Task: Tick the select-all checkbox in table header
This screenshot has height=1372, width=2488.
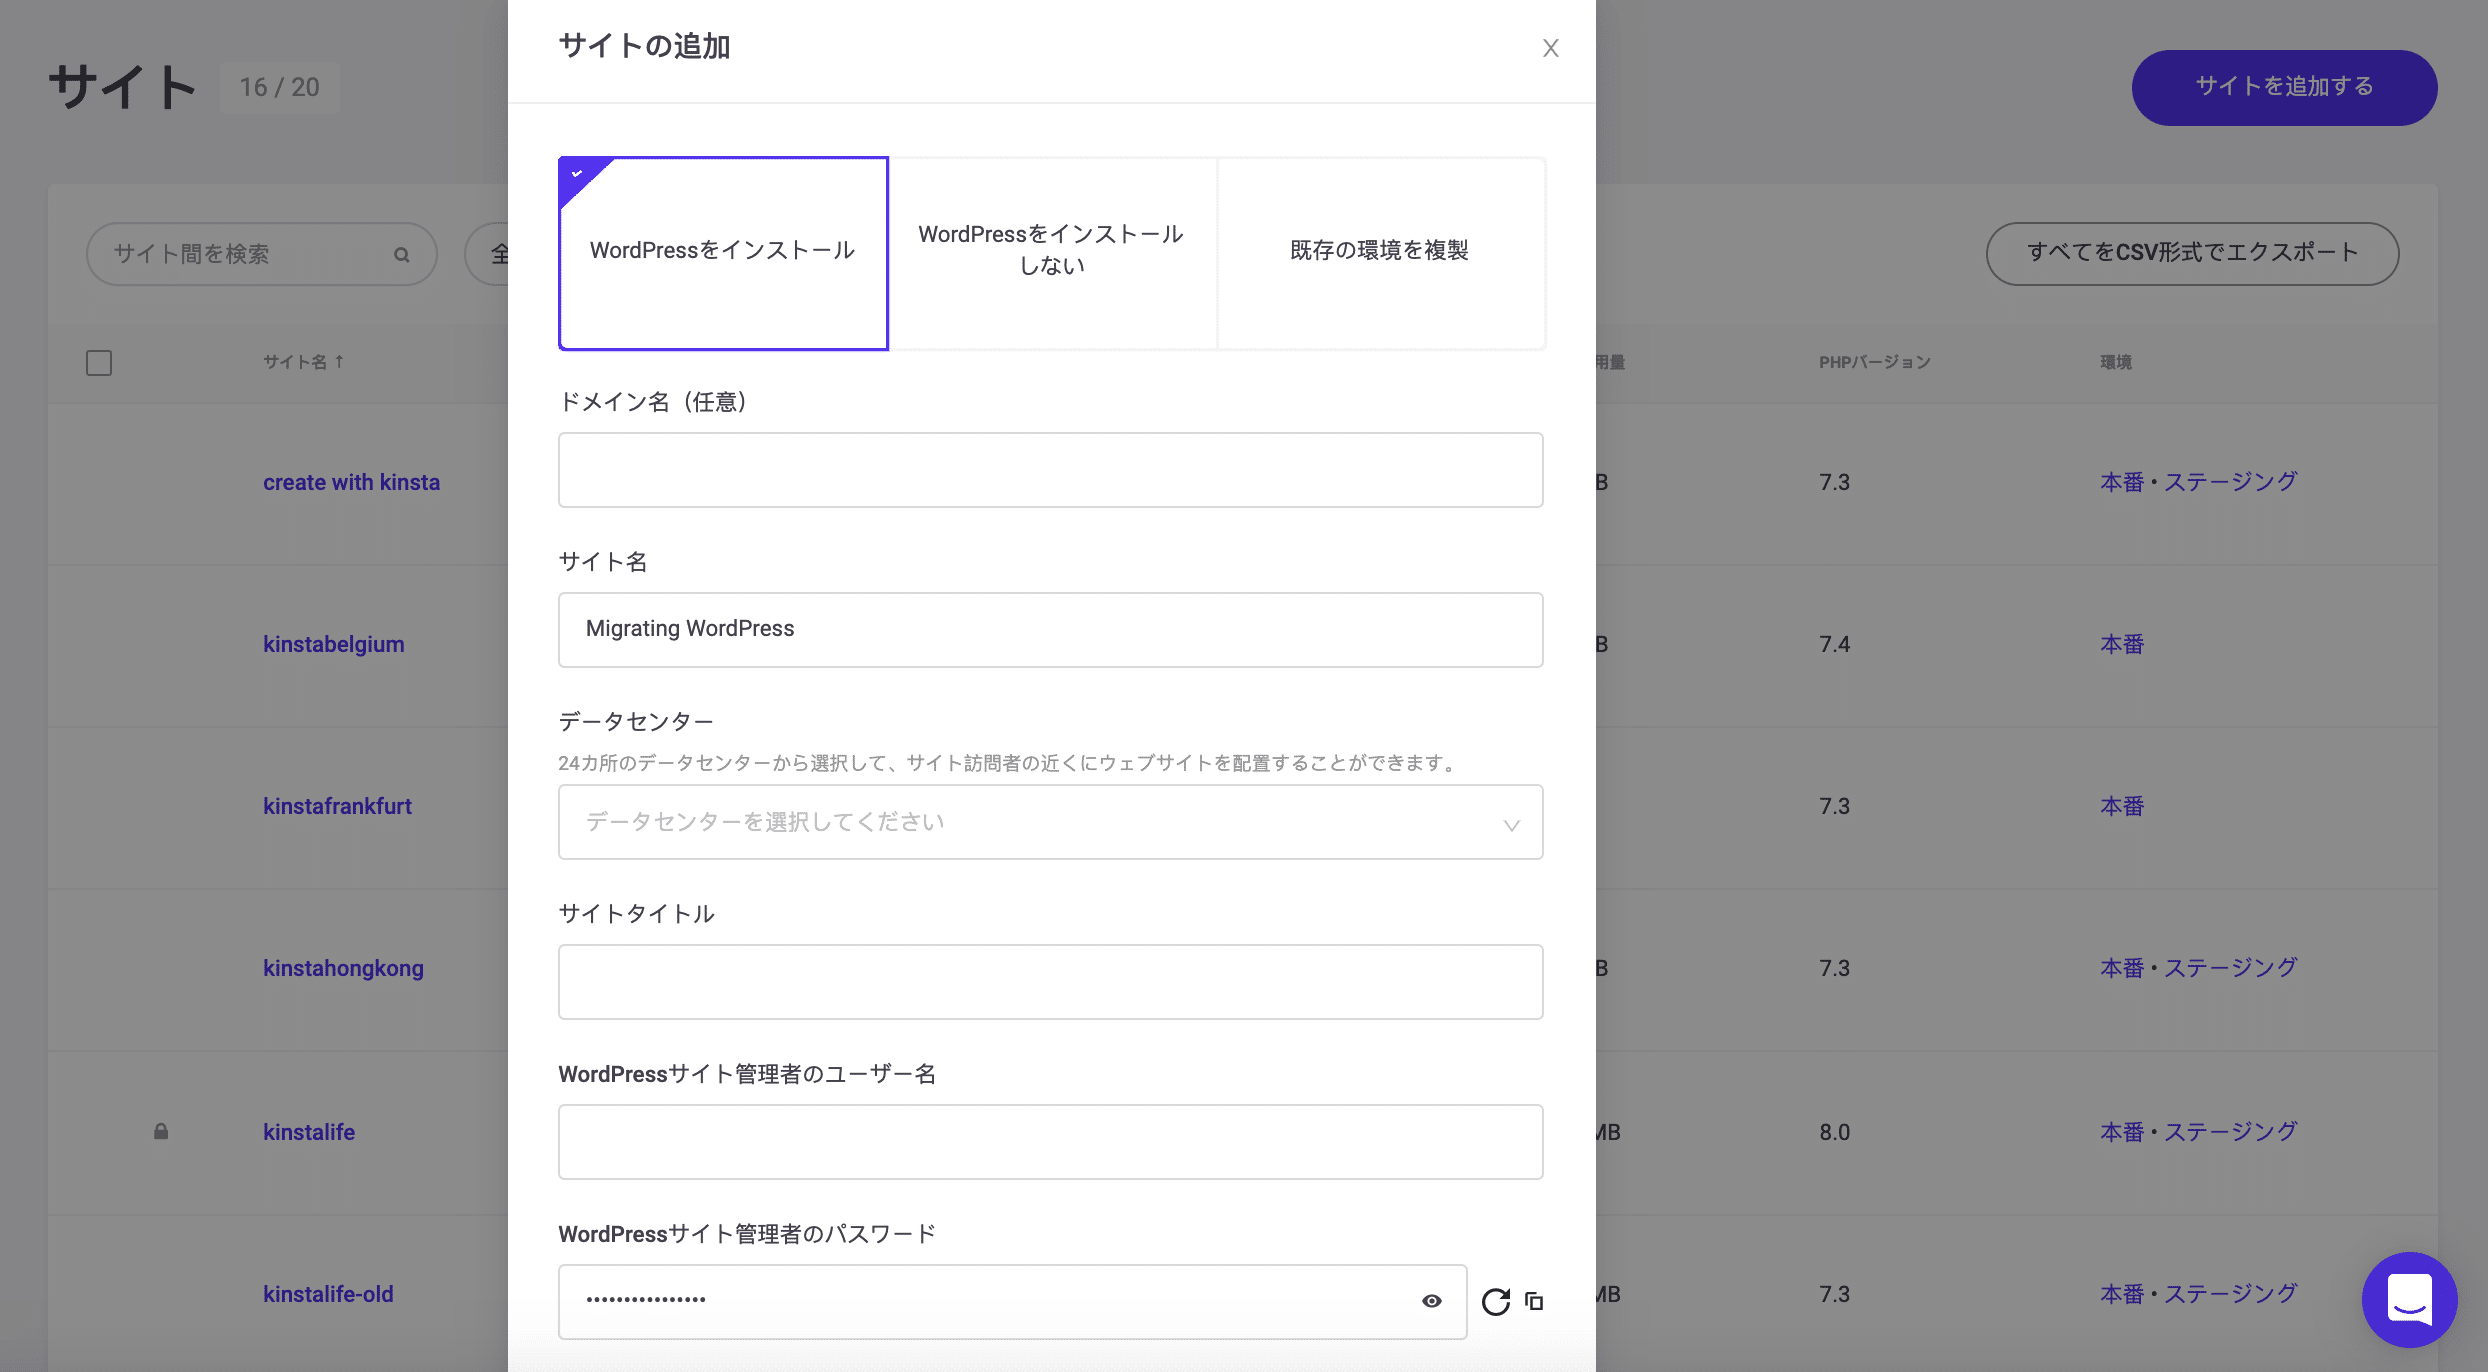Action: click(99, 362)
